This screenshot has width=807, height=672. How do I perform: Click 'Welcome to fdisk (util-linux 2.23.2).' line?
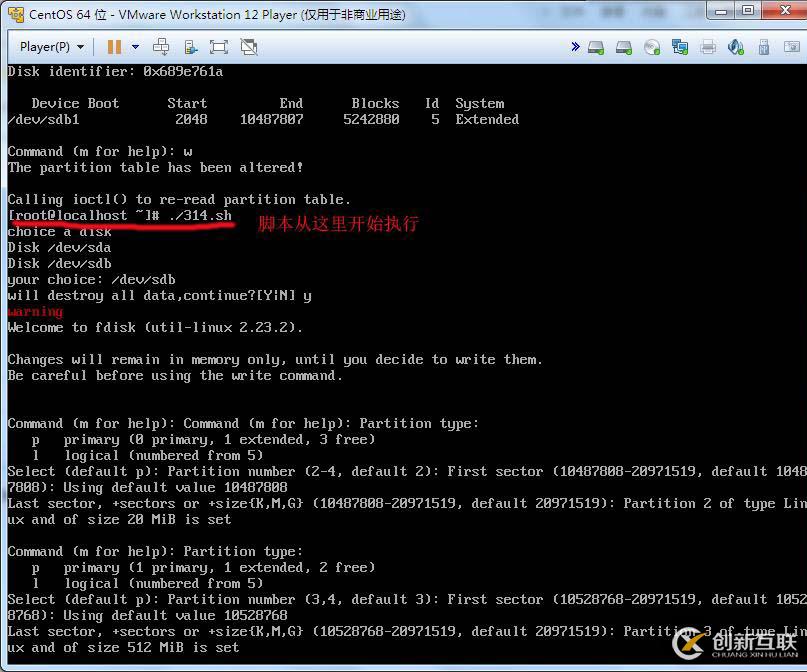[155, 327]
